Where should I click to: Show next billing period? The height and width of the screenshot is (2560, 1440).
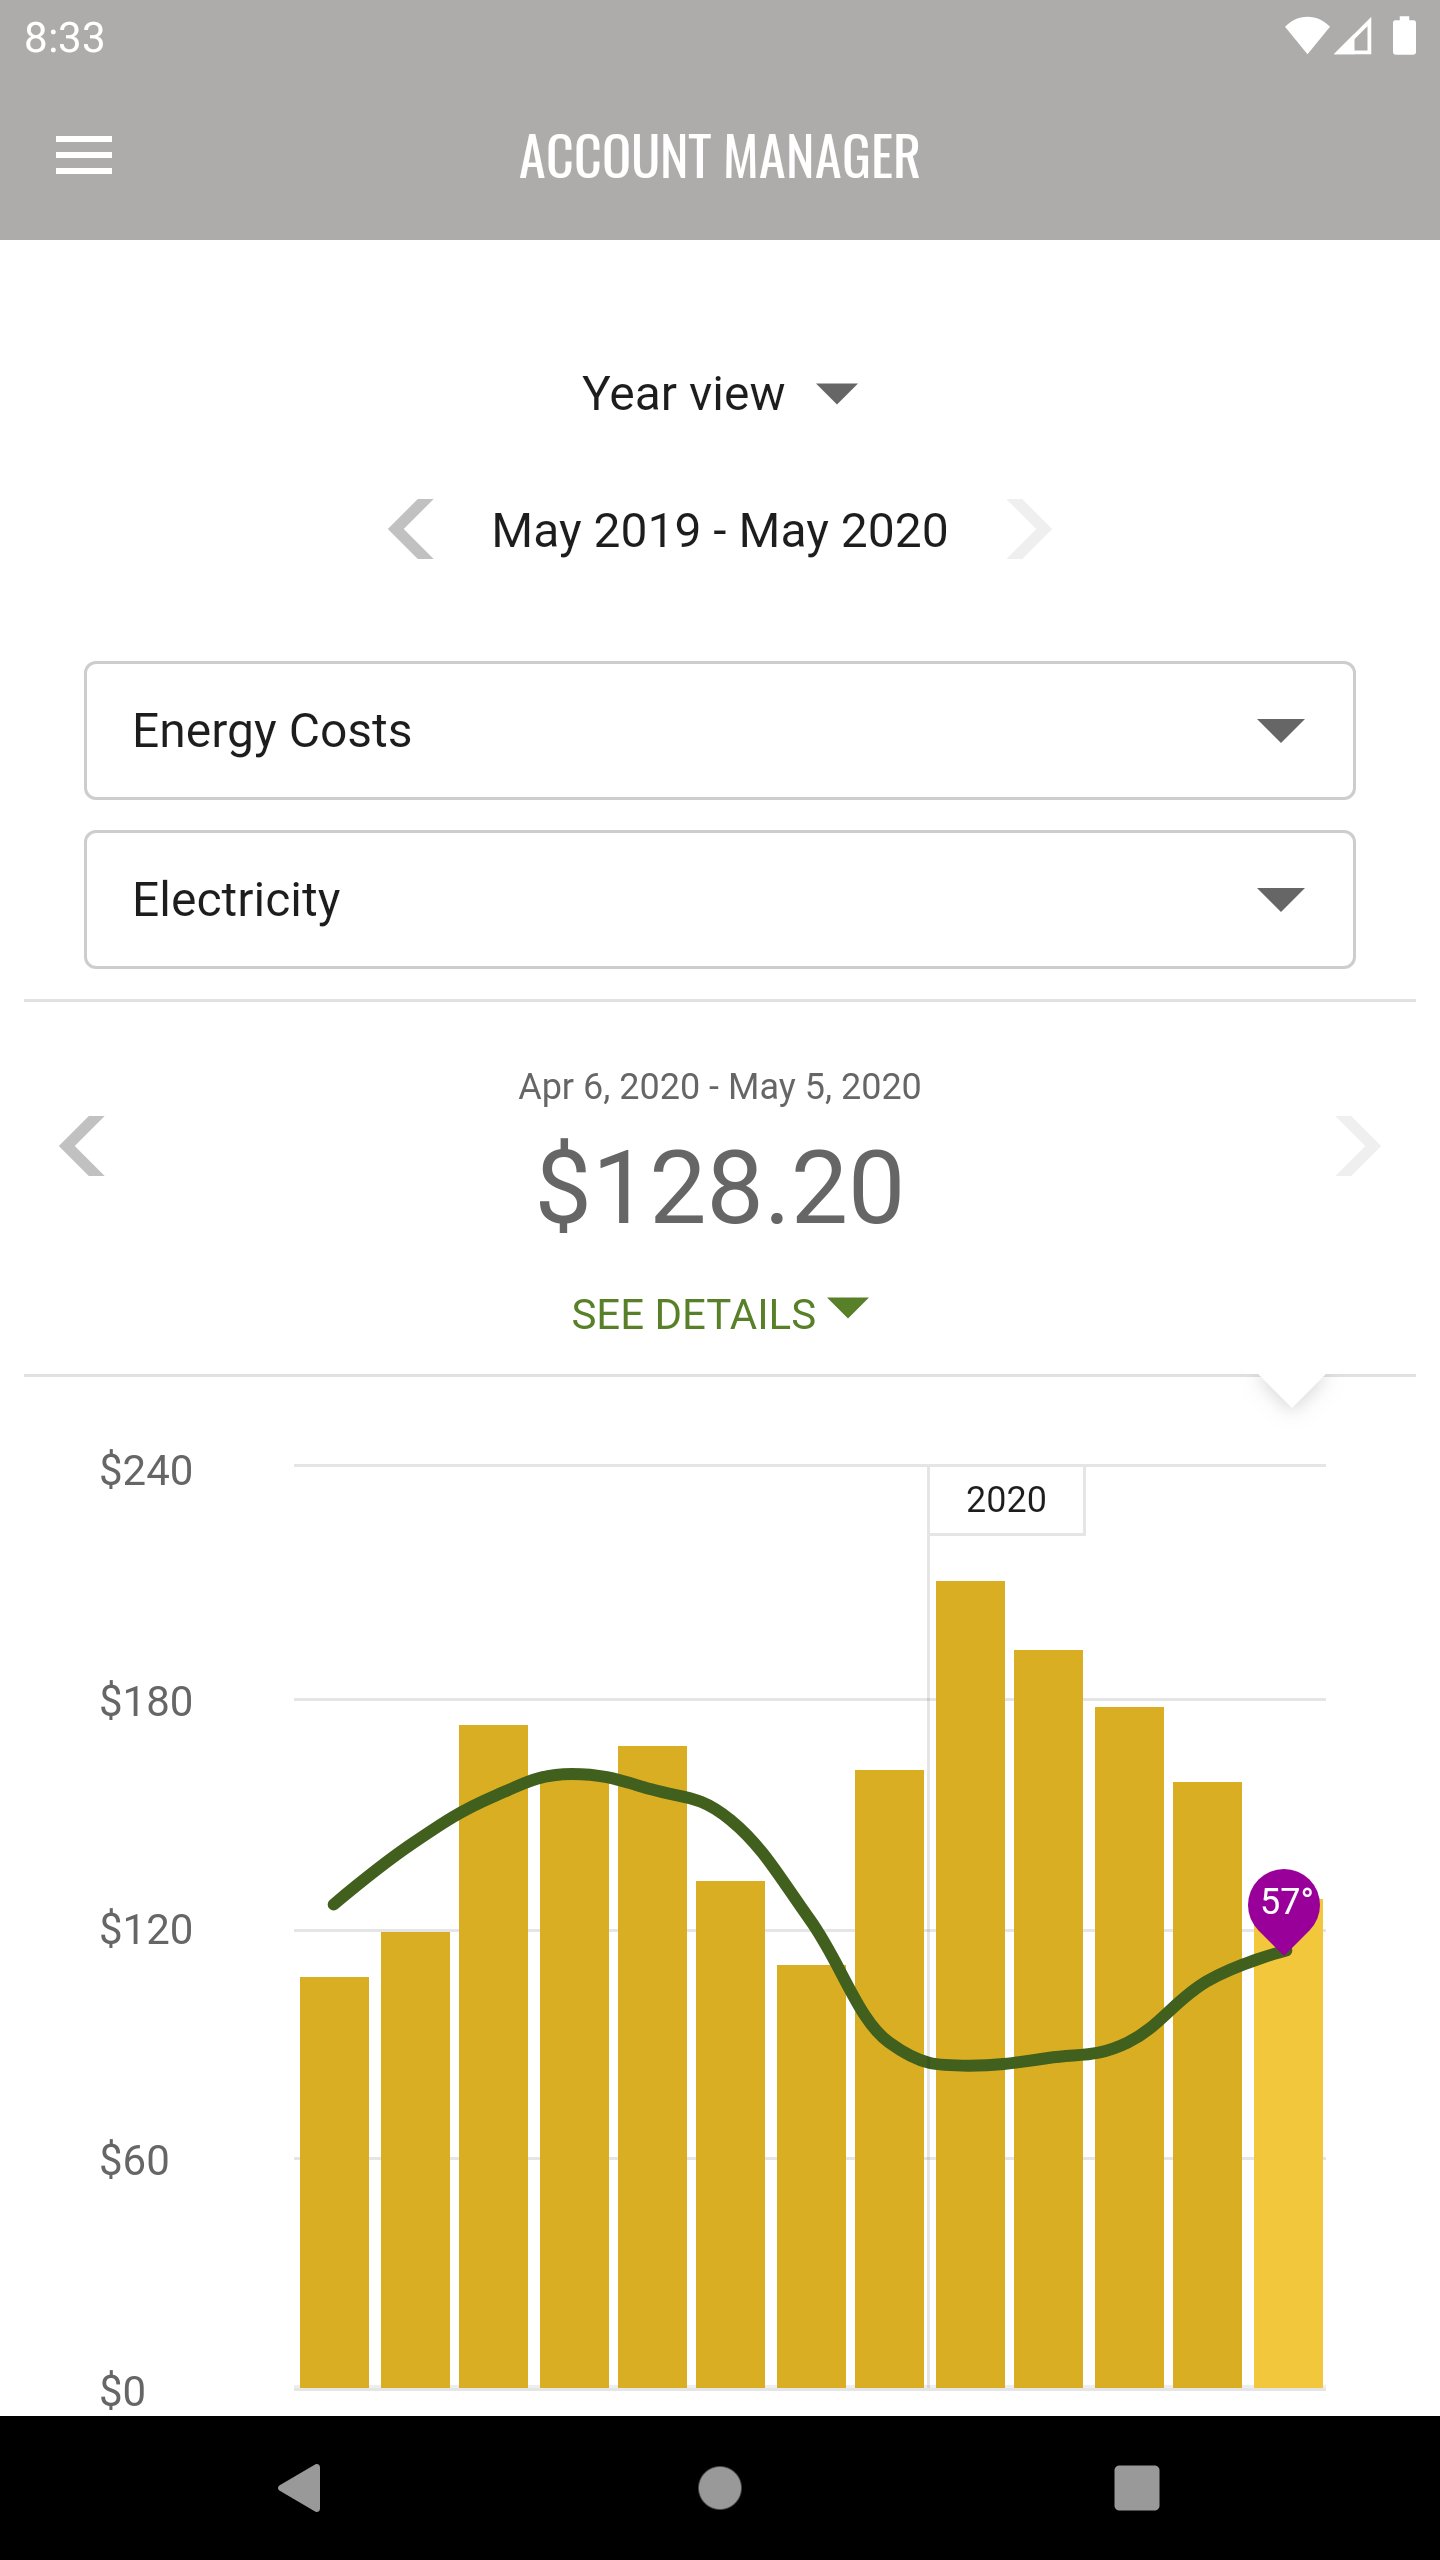(1357, 1146)
